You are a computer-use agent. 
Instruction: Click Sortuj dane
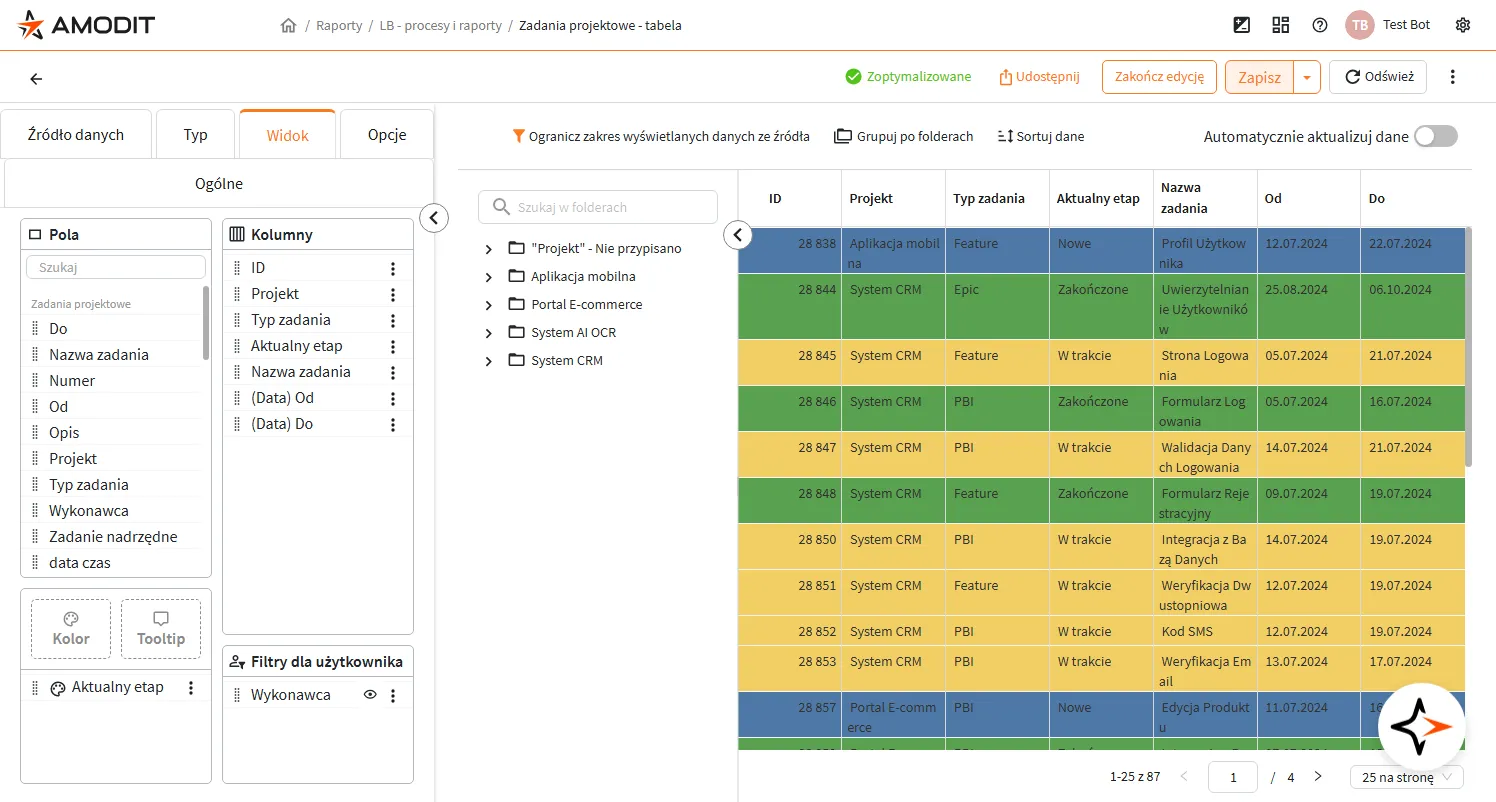pos(1041,136)
